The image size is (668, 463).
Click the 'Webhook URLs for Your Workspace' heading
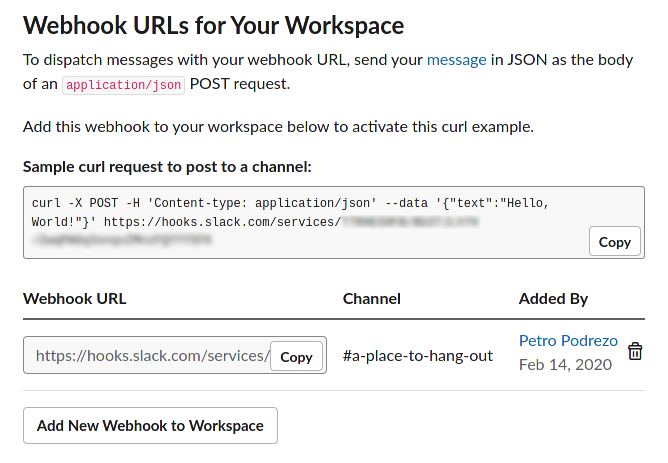click(213, 26)
